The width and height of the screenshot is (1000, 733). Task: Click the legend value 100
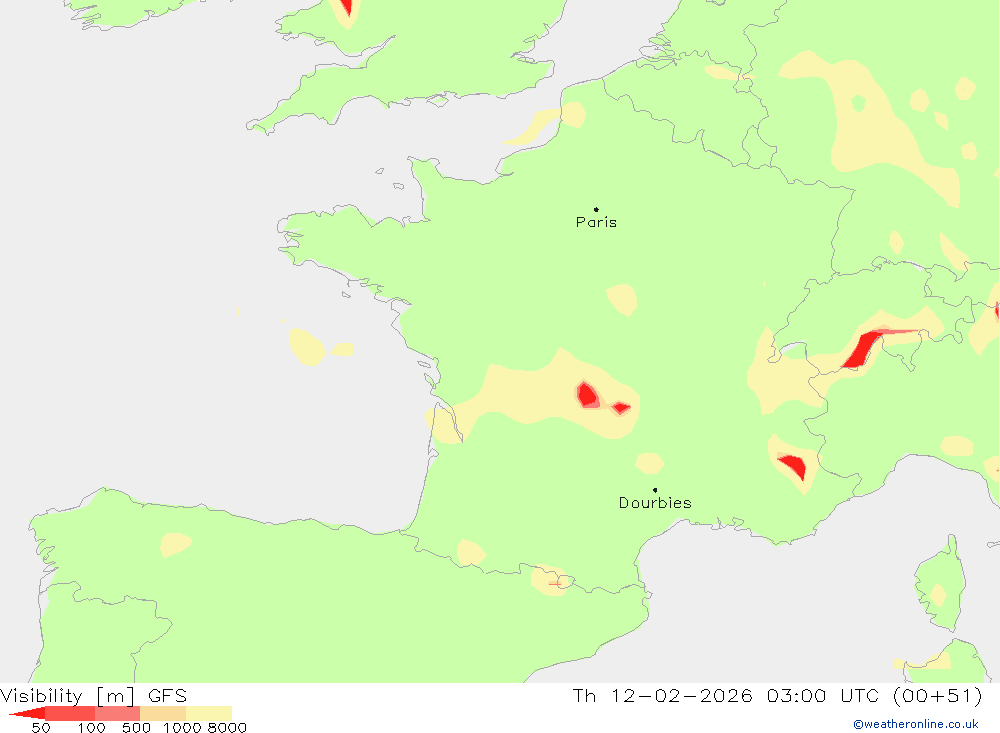click(91, 728)
